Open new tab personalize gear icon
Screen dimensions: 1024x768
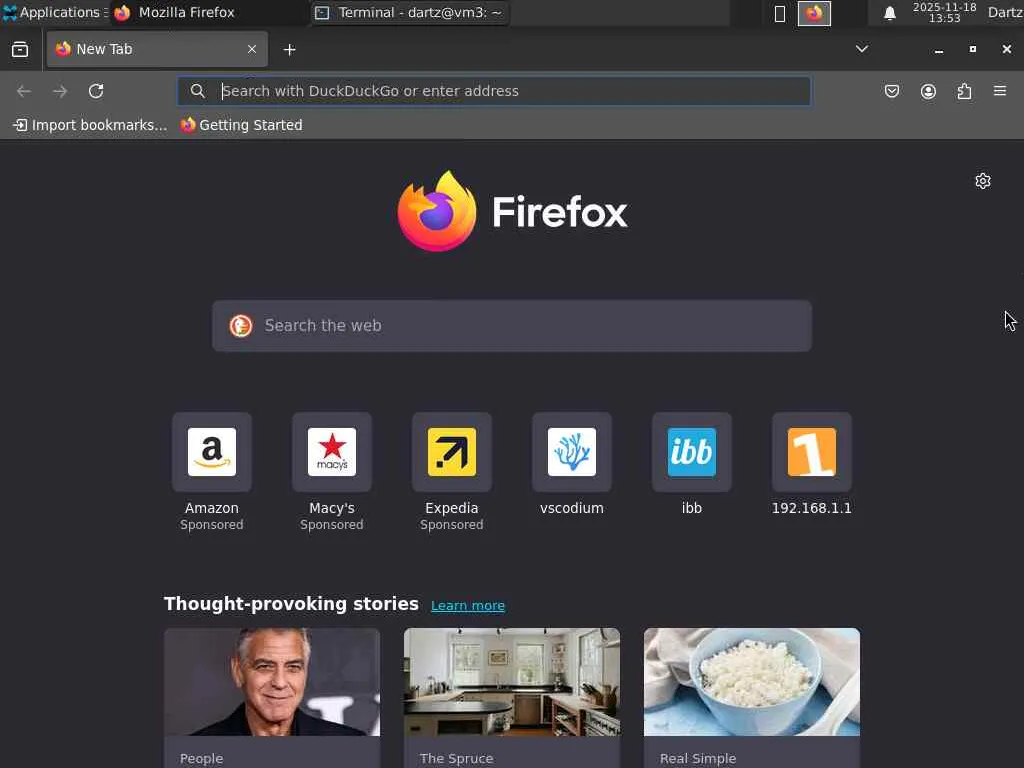983,181
